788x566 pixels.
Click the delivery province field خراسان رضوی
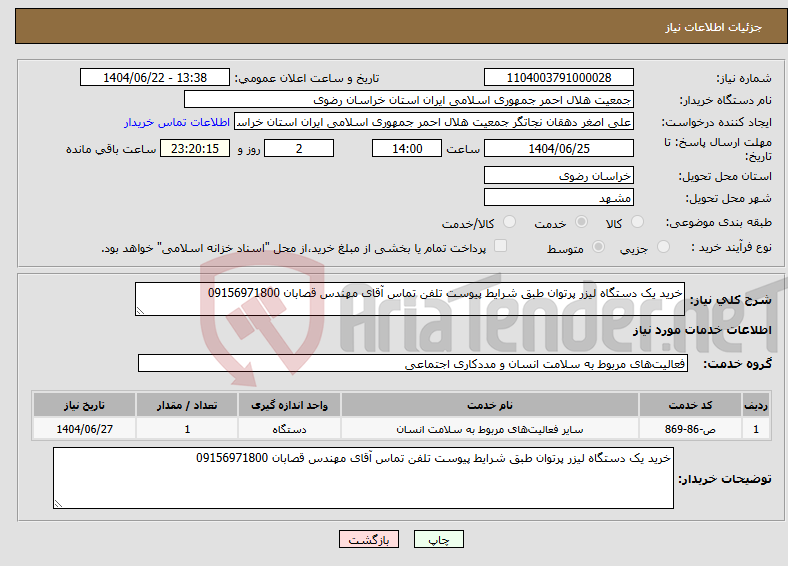tap(558, 175)
